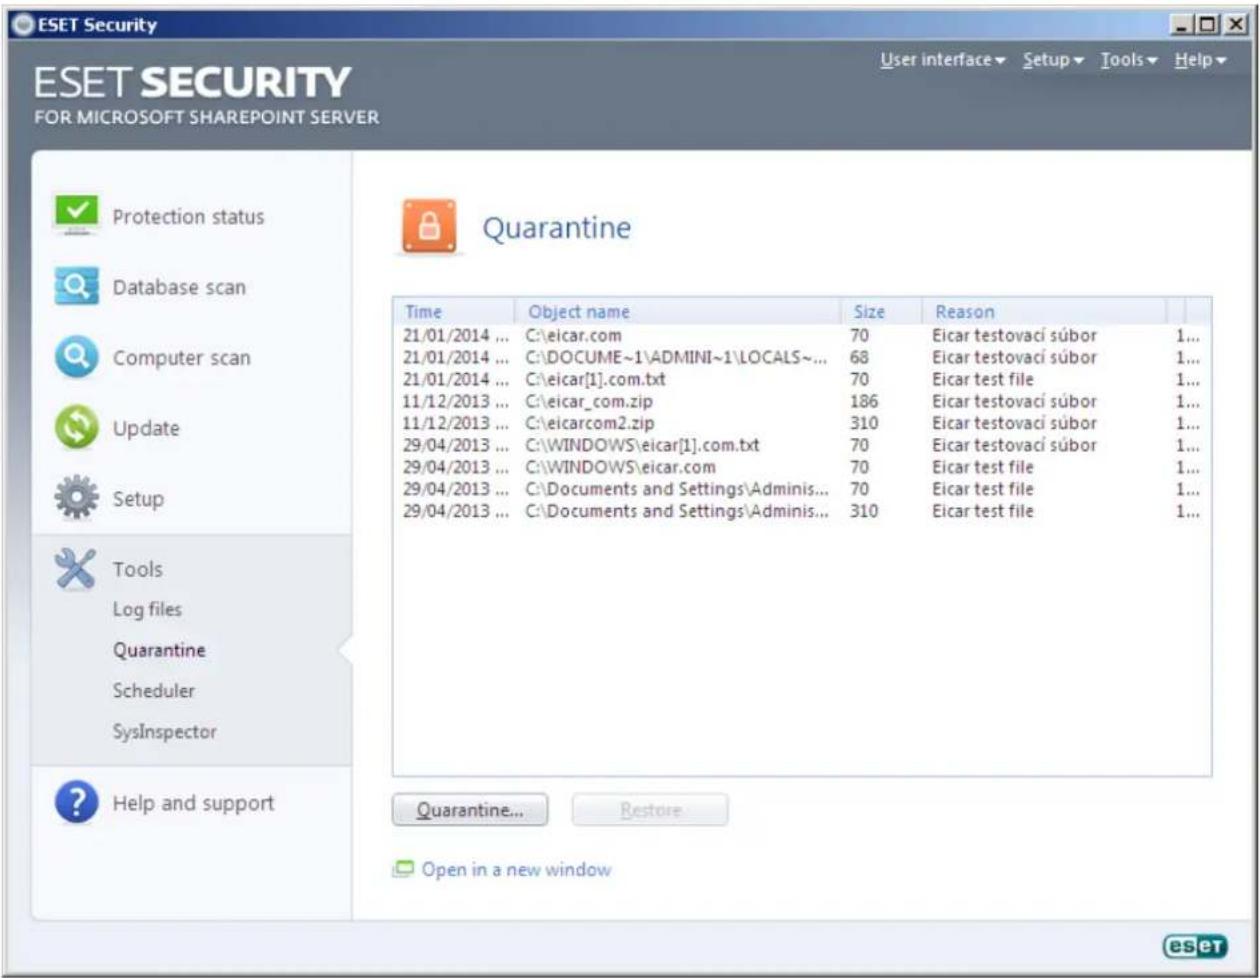Select the C:\DOCUME~1\ADMINI~1 row

801,358
